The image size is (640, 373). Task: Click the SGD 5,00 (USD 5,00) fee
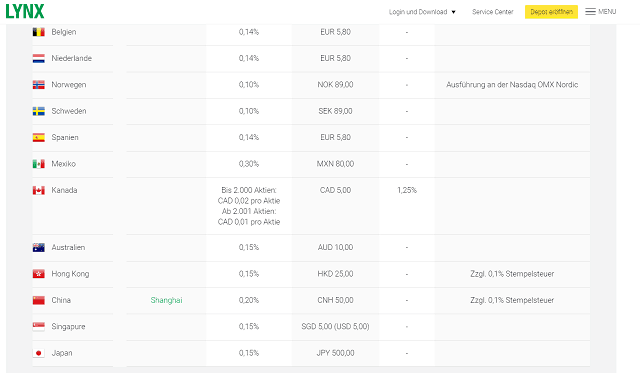click(336, 326)
